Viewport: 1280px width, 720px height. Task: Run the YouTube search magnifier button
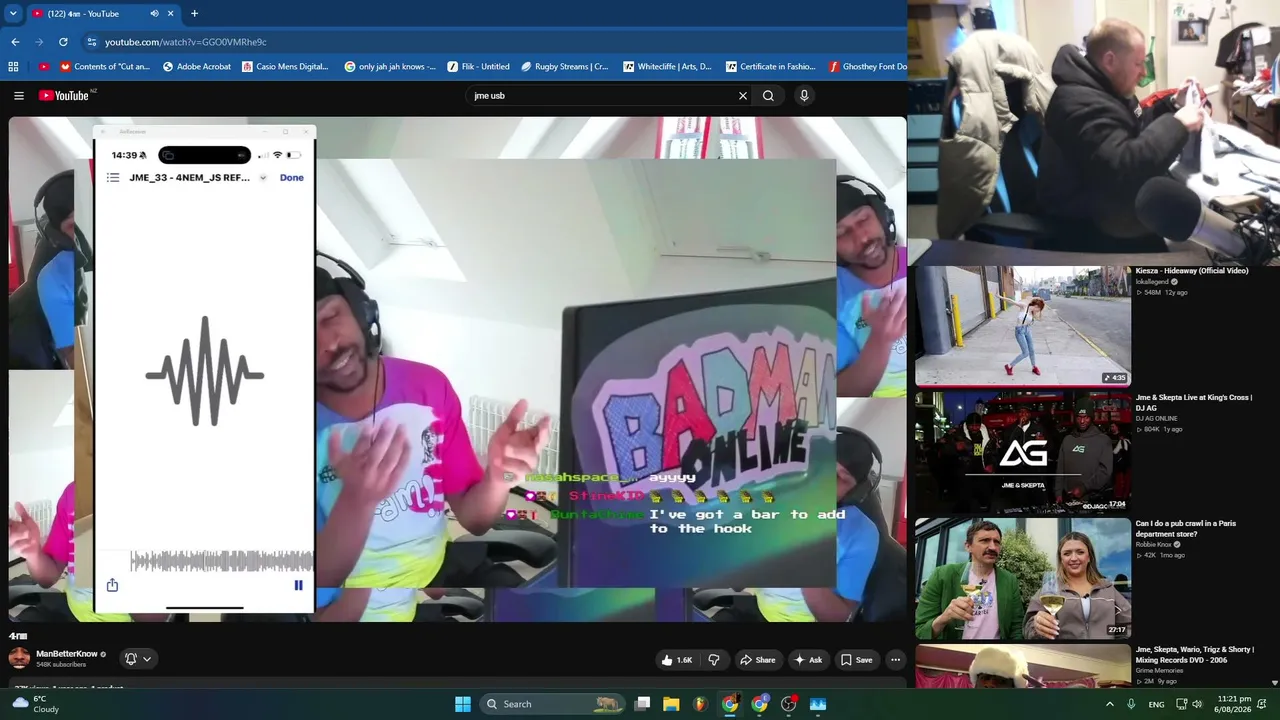[x=768, y=96]
